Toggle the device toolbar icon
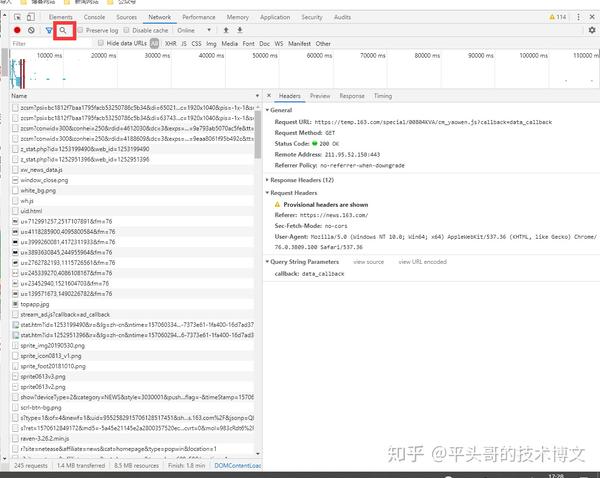600x478 pixels. tap(31, 17)
